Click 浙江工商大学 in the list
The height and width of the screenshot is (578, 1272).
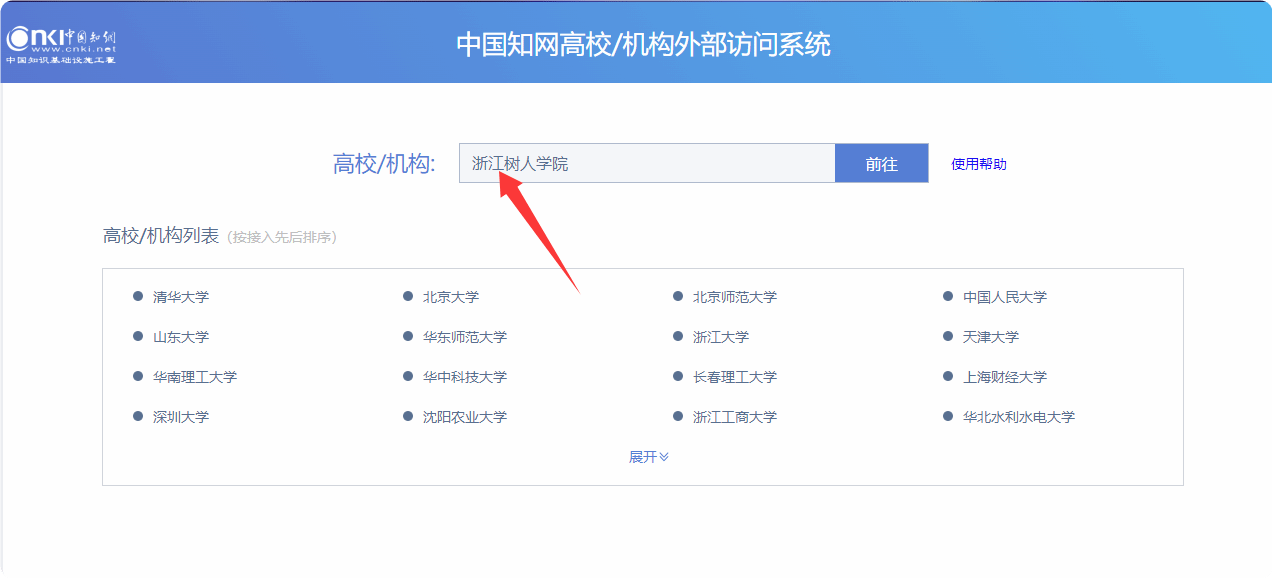click(x=734, y=417)
